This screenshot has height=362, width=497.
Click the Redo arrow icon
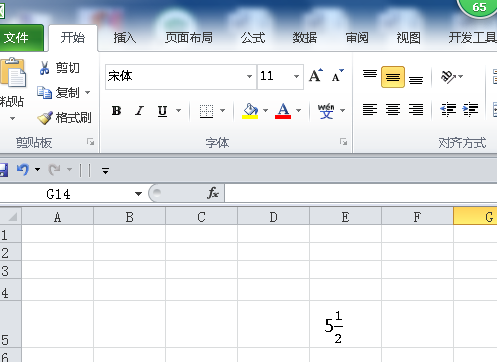[x=54, y=170]
